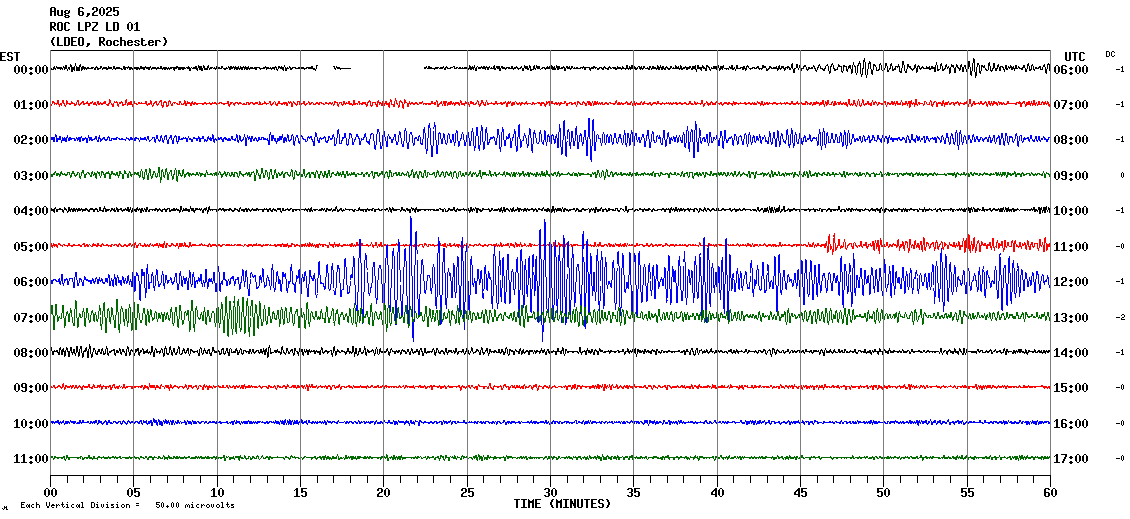
Task: Click the 17:00 UTC label
Action: point(1069,459)
